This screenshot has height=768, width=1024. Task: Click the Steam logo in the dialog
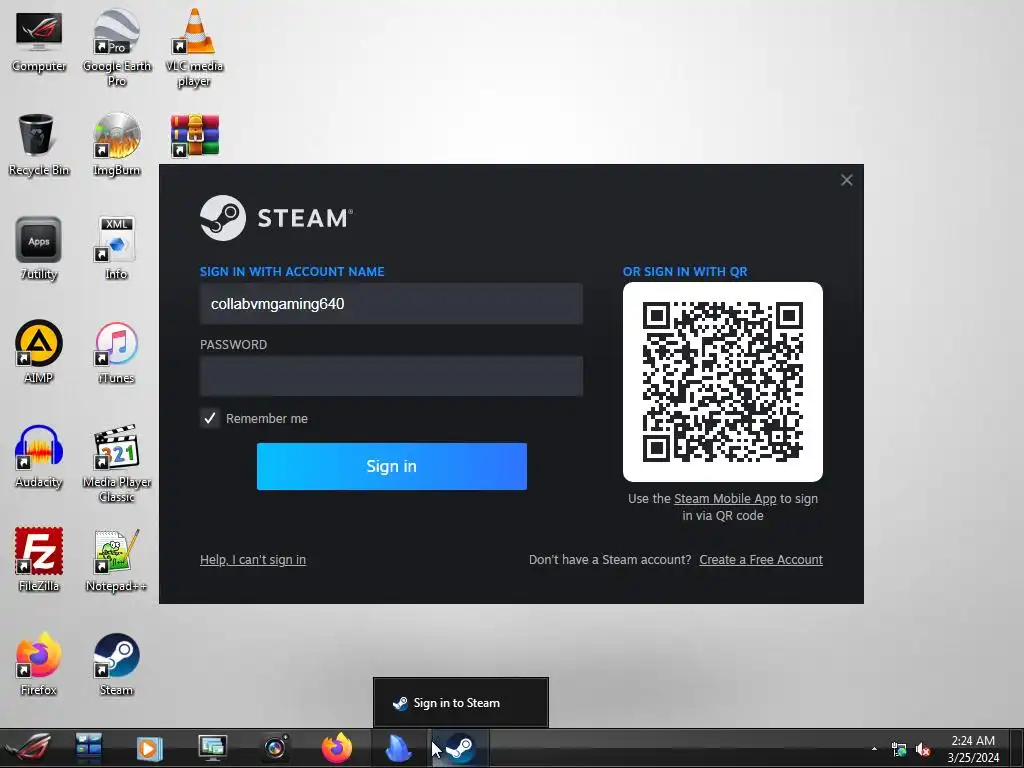(x=276, y=218)
